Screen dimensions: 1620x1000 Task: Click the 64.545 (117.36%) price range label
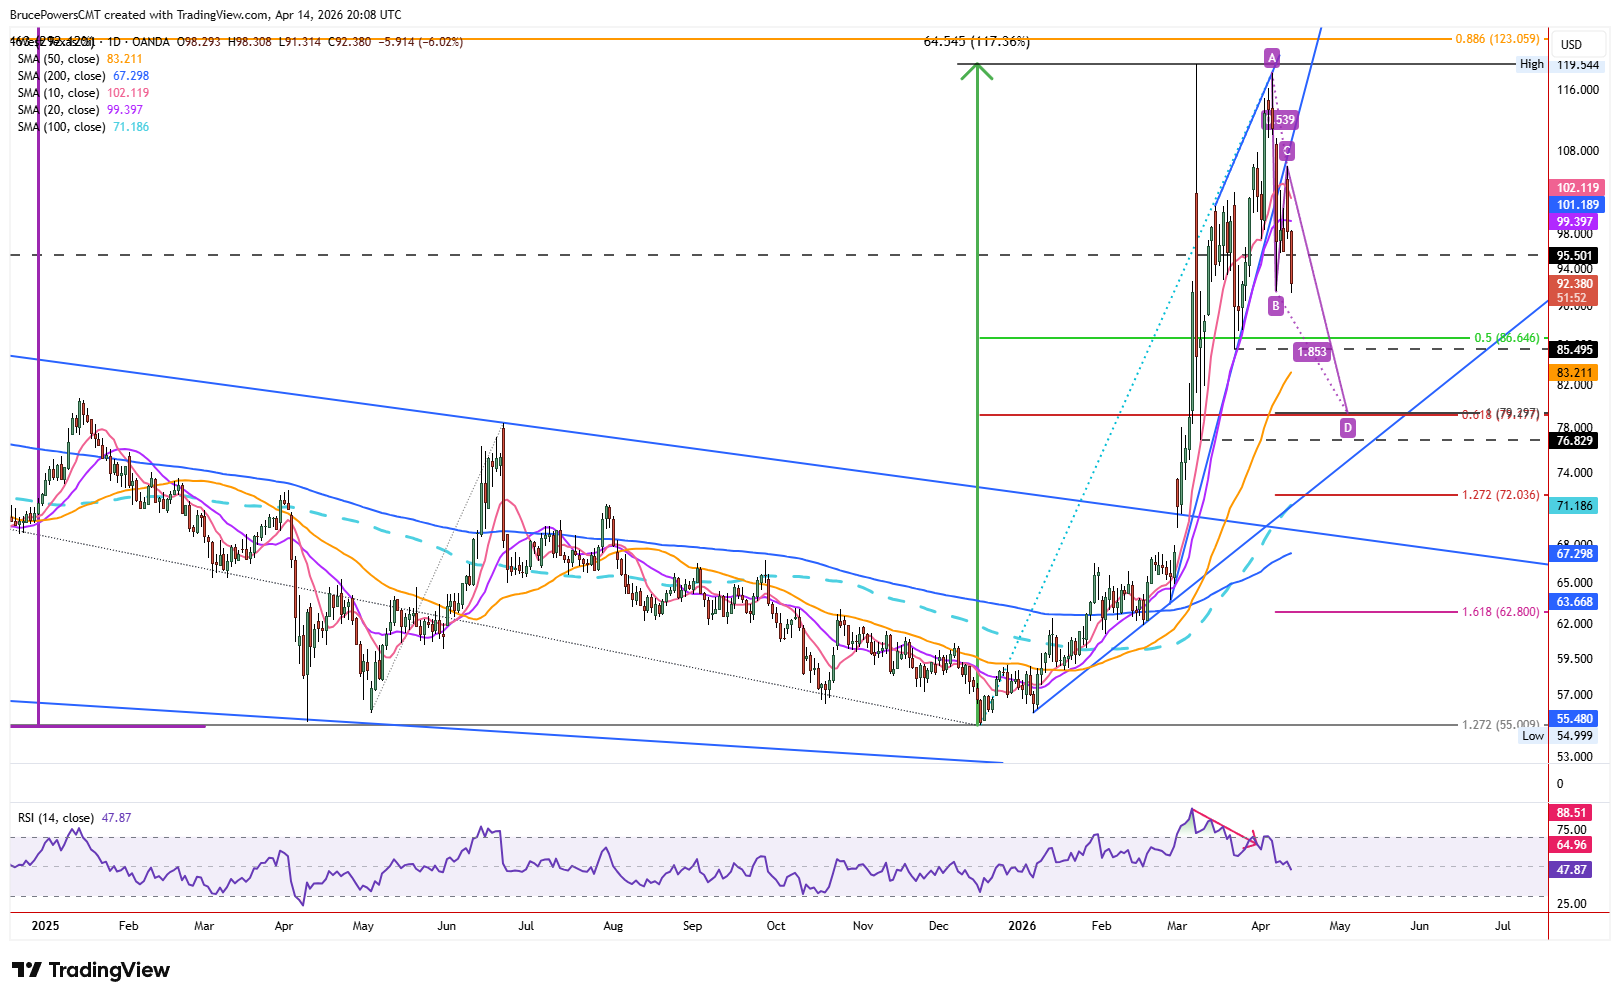[977, 42]
